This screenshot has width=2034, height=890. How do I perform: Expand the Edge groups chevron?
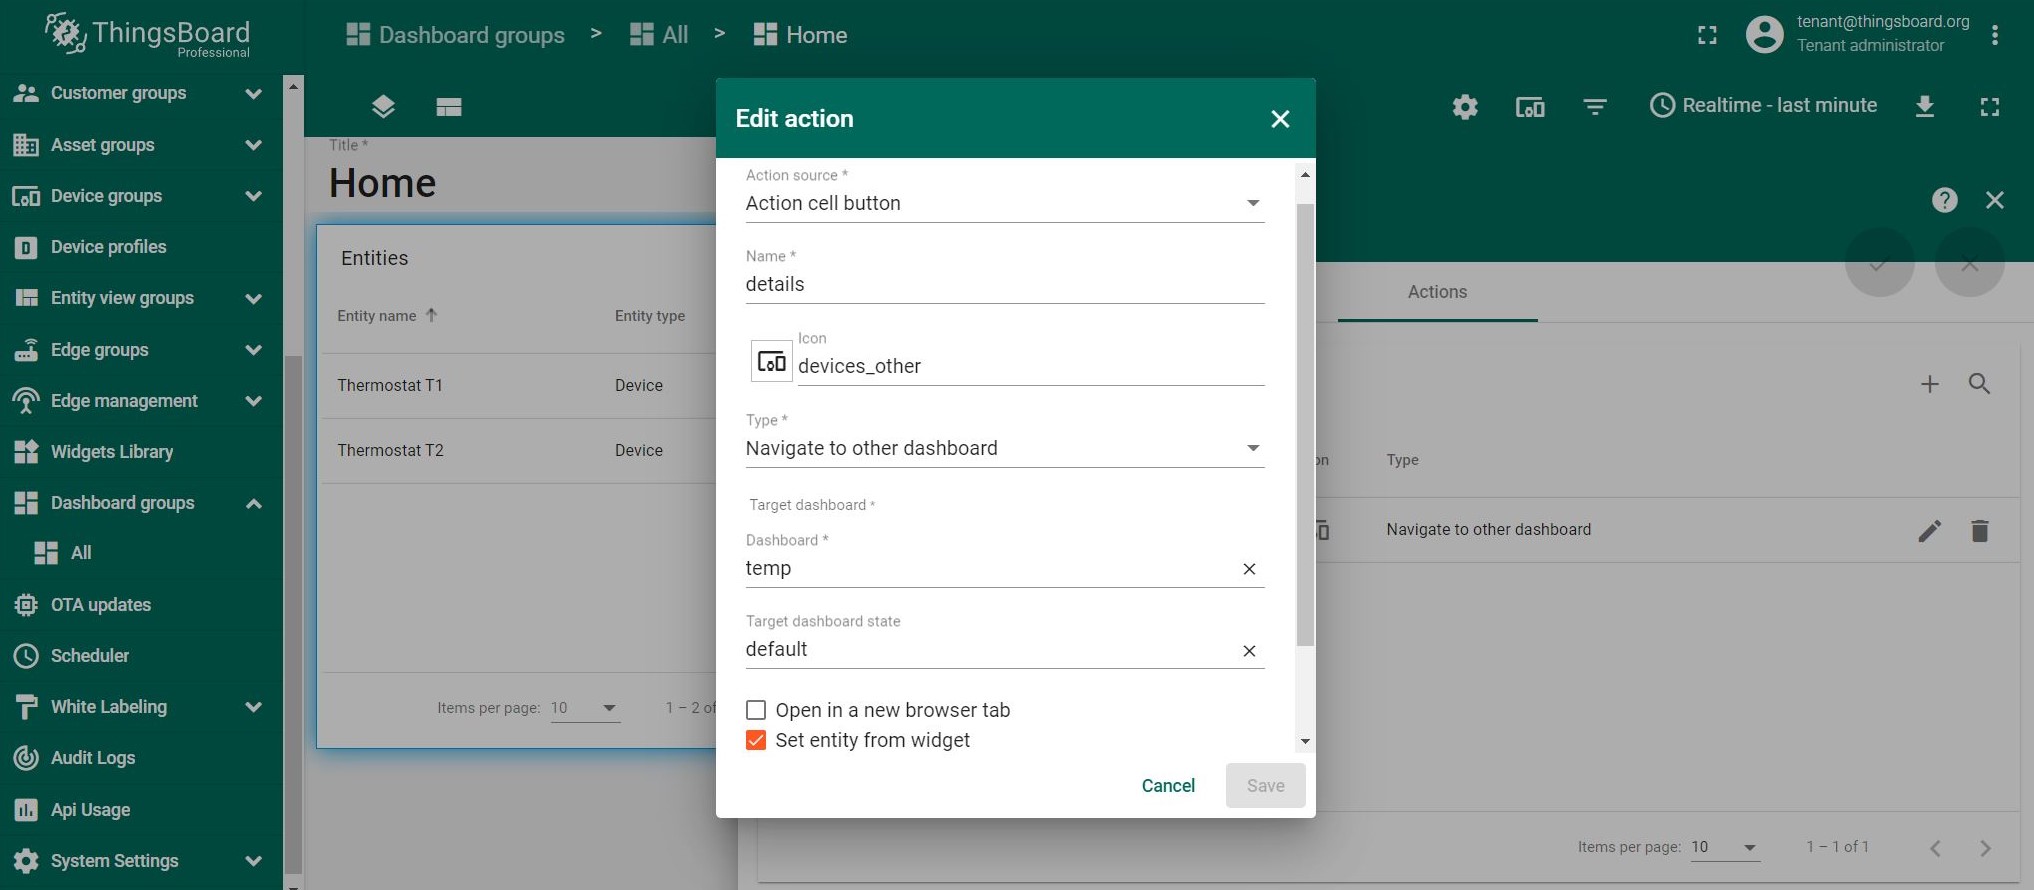point(254,350)
